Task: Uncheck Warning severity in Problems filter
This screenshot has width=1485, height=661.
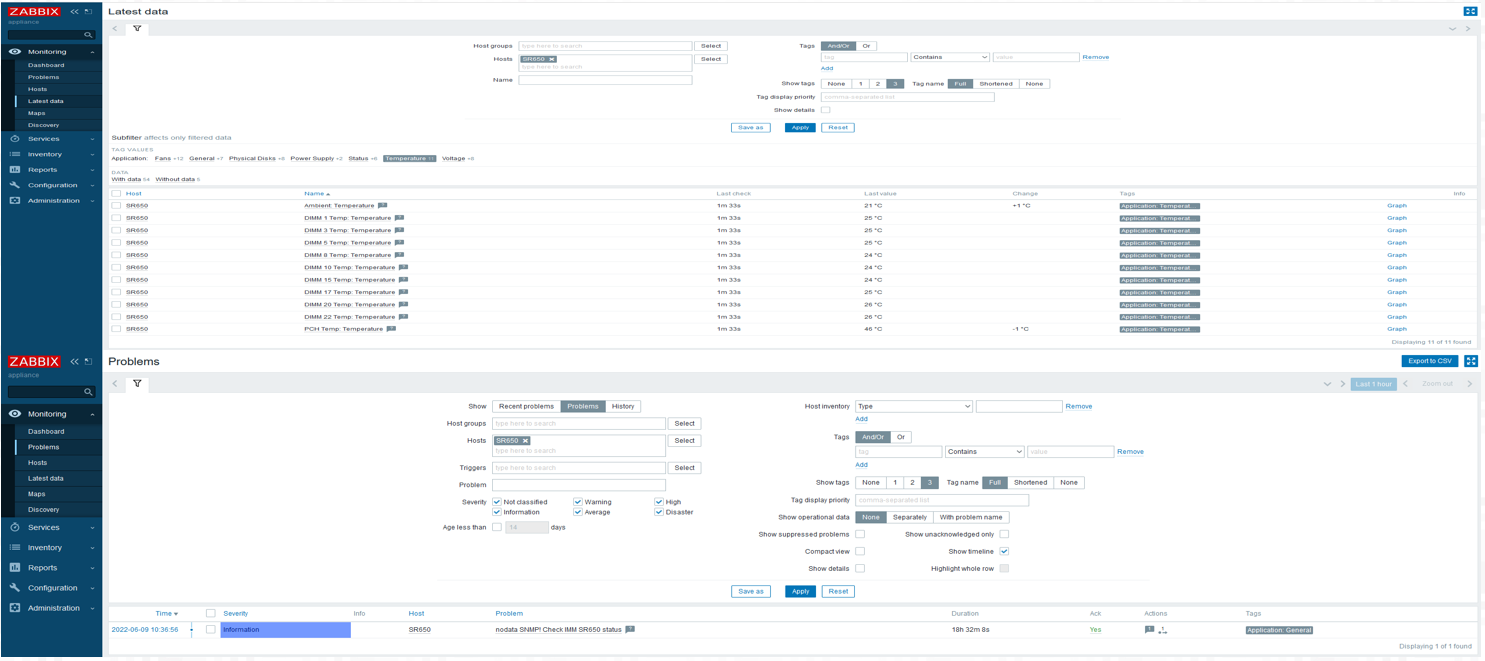Action: point(578,502)
